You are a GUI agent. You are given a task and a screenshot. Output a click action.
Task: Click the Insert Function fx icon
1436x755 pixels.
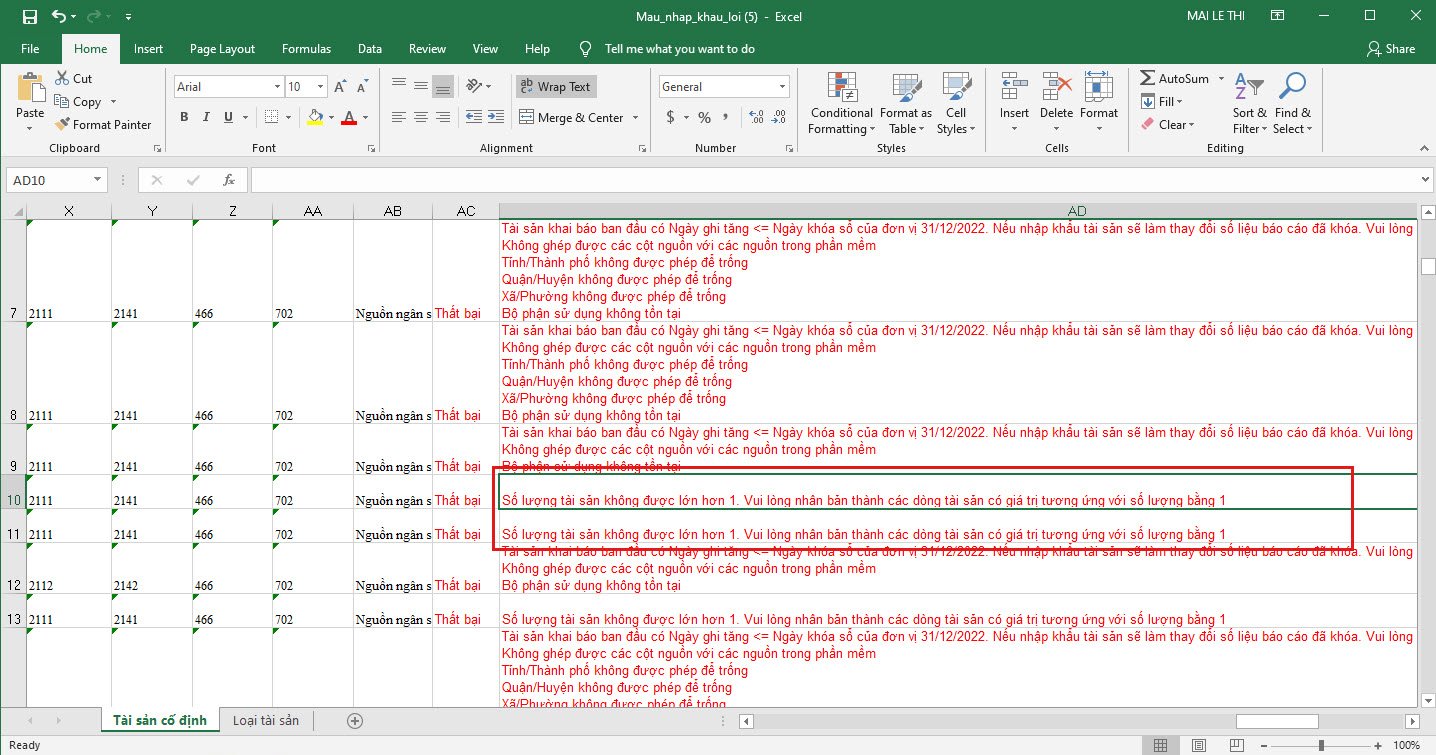click(x=229, y=180)
